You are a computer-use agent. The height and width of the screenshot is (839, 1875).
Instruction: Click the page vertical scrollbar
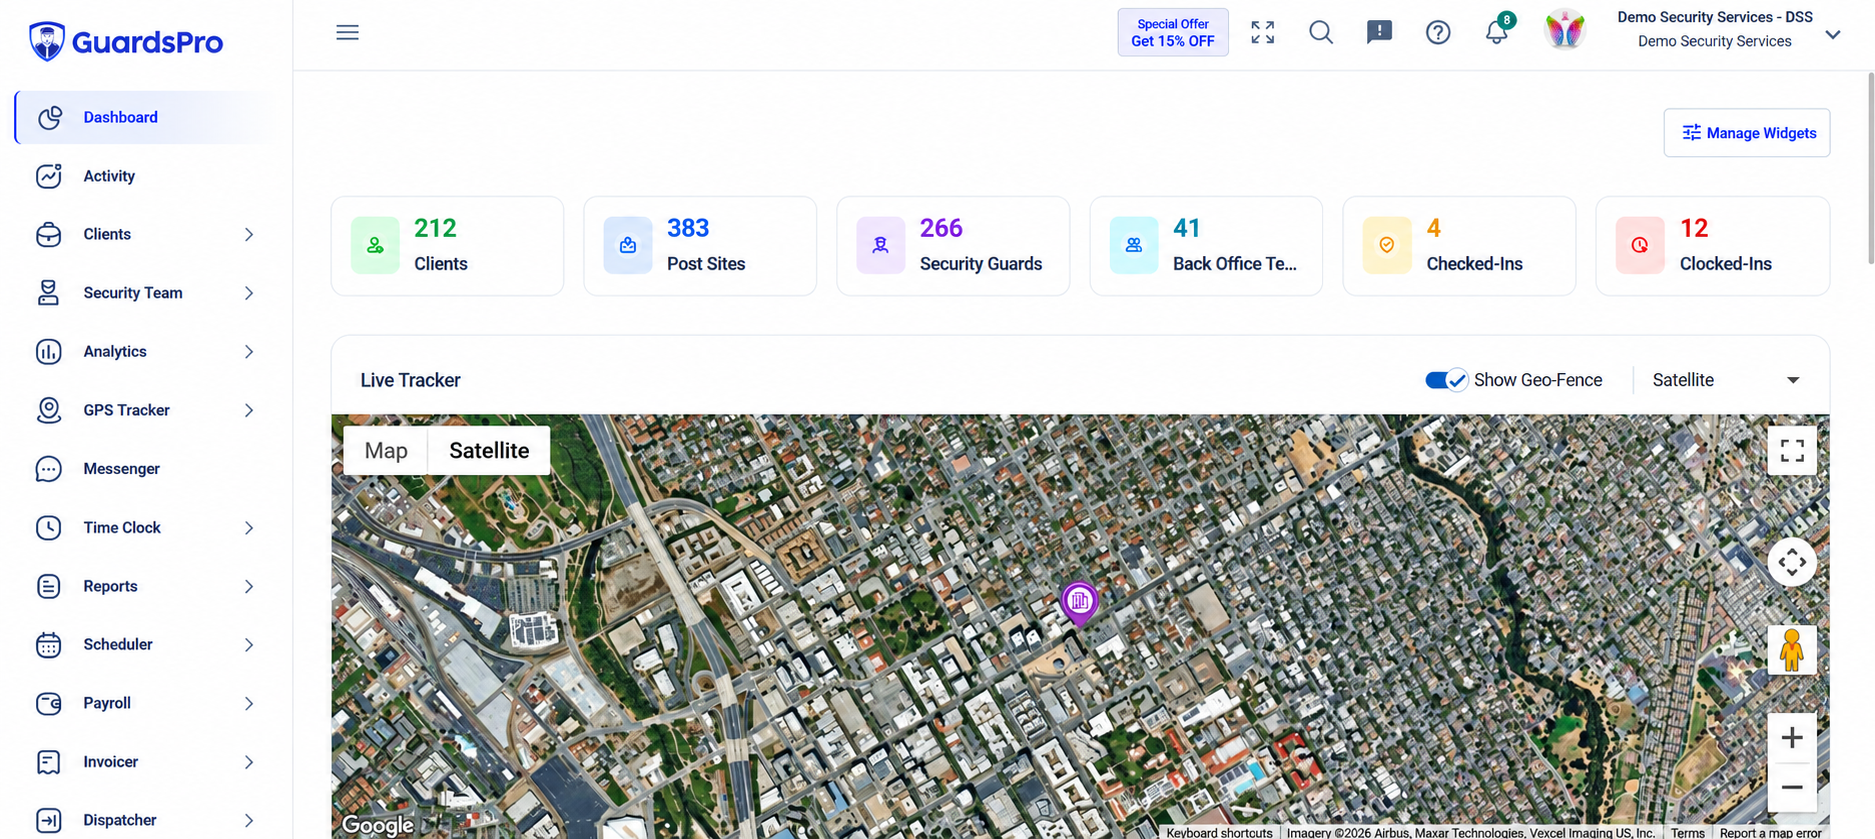(x=1870, y=168)
